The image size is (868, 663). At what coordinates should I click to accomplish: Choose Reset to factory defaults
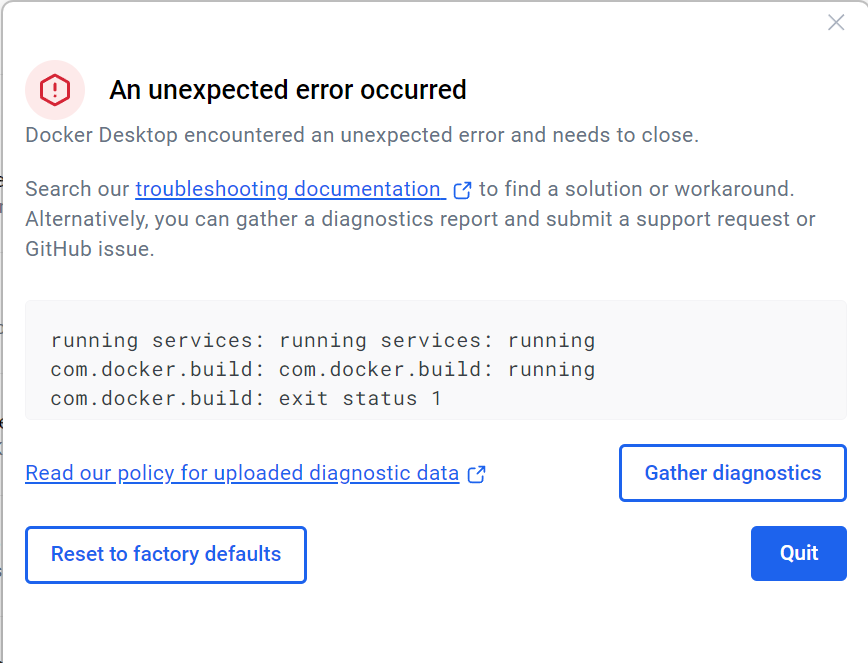[166, 554]
